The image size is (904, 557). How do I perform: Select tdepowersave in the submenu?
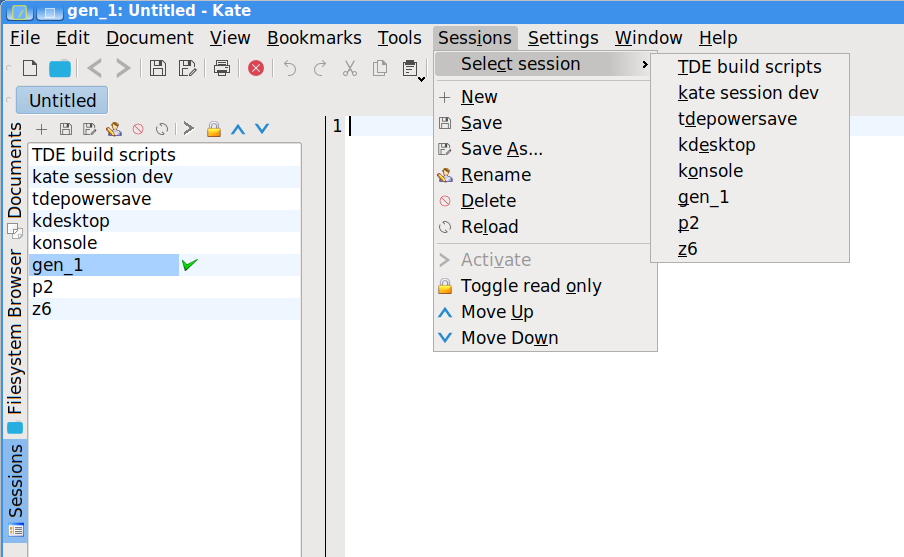point(750,119)
